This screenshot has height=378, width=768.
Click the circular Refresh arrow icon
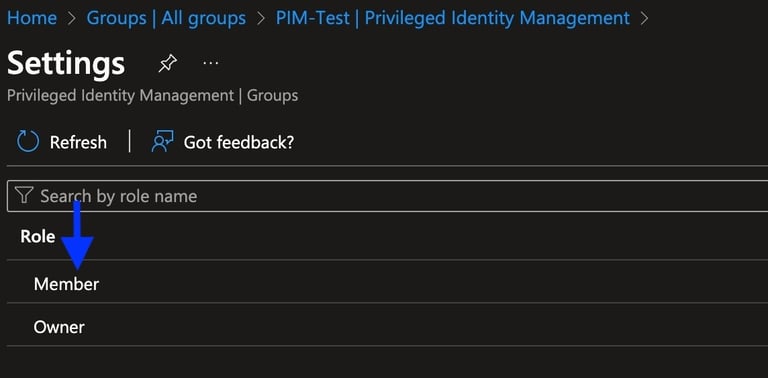pos(28,142)
